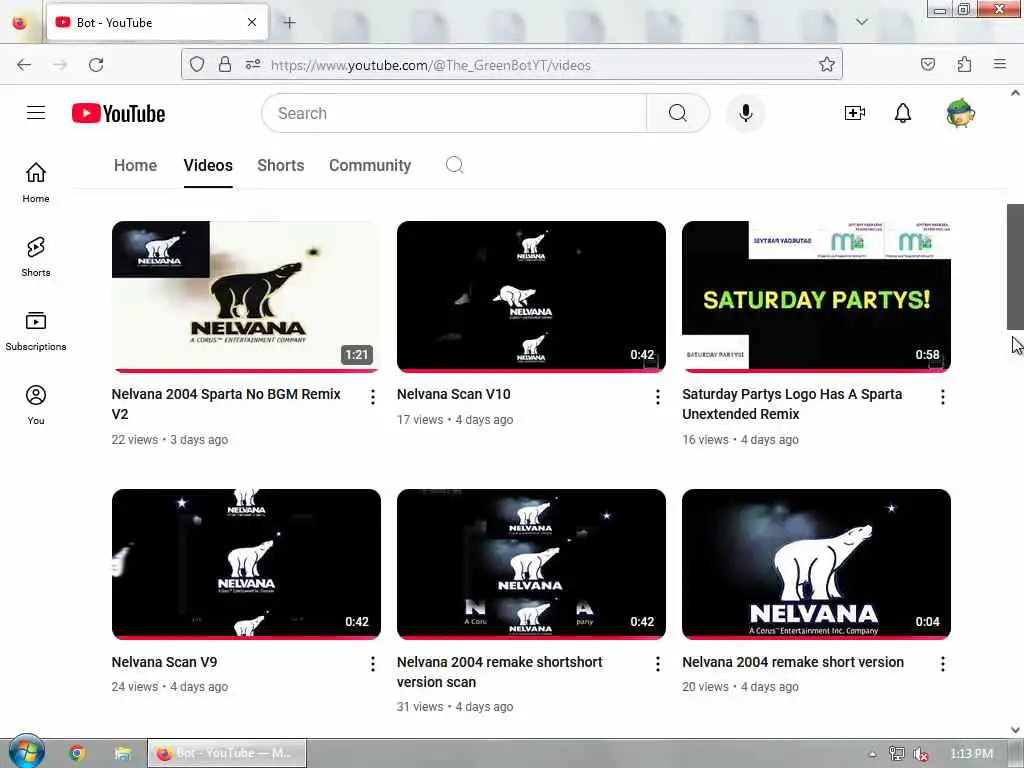The height and width of the screenshot is (768, 1024).
Task: Click the browser address bar URL
Action: click(431, 65)
